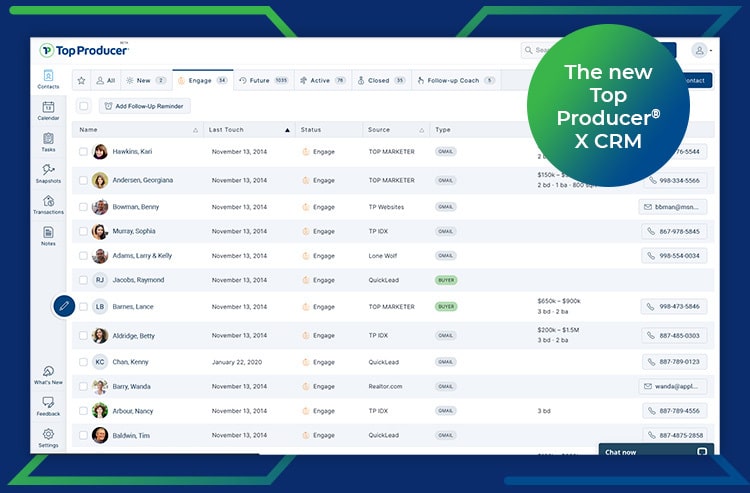Click the Engage status icon for Murray, Sophia
Viewport: 750px width, 493px height.
tap(306, 231)
